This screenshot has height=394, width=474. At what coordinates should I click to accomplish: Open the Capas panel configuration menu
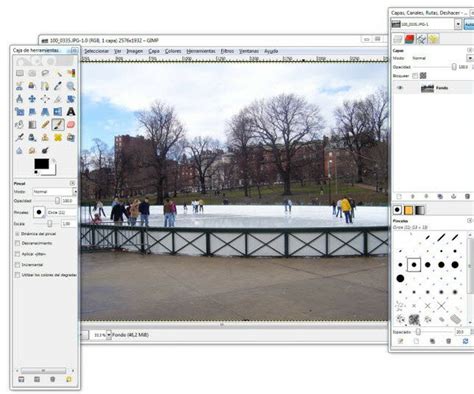[470, 50]
